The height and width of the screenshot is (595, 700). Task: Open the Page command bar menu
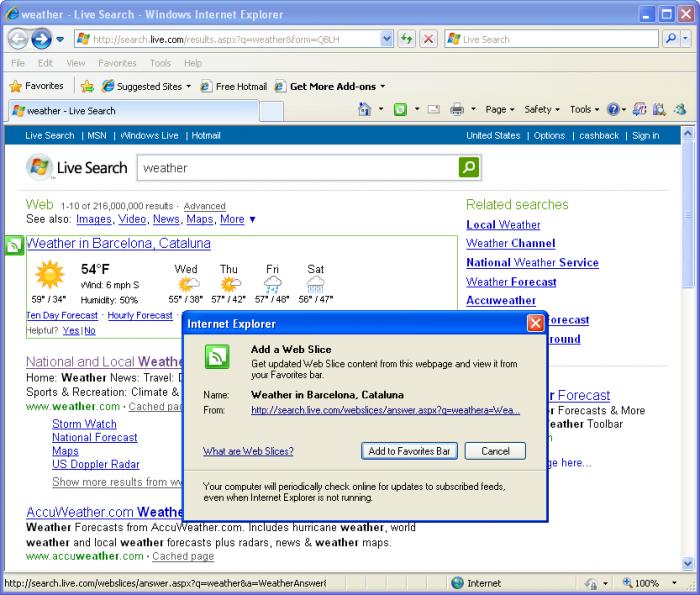pyautogui.click(x=500, y=109)
